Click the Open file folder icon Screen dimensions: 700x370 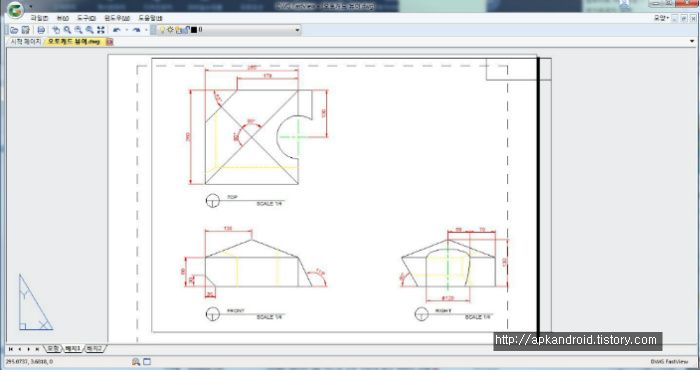click(14, 30)
